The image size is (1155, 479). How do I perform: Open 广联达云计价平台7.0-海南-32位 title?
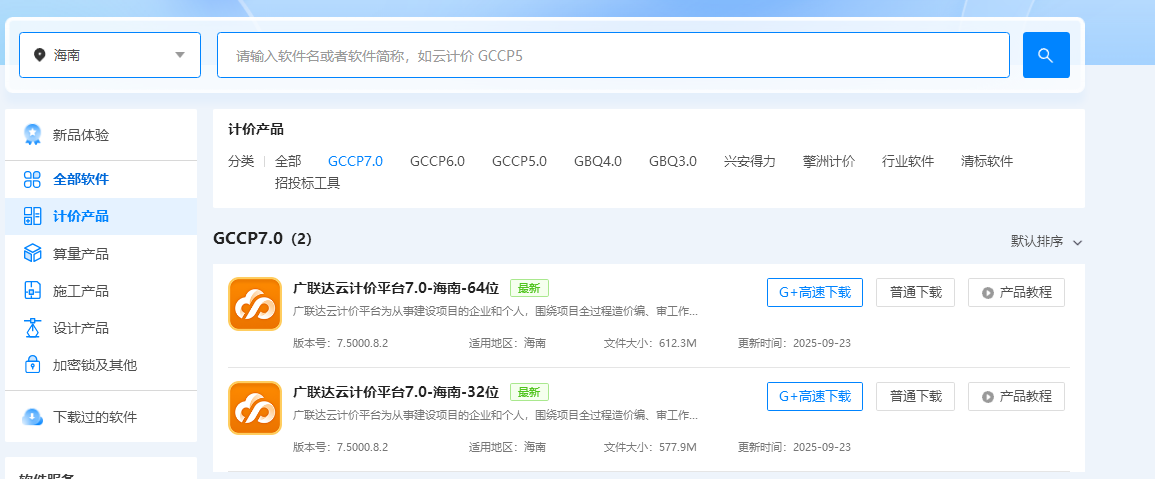396,392
